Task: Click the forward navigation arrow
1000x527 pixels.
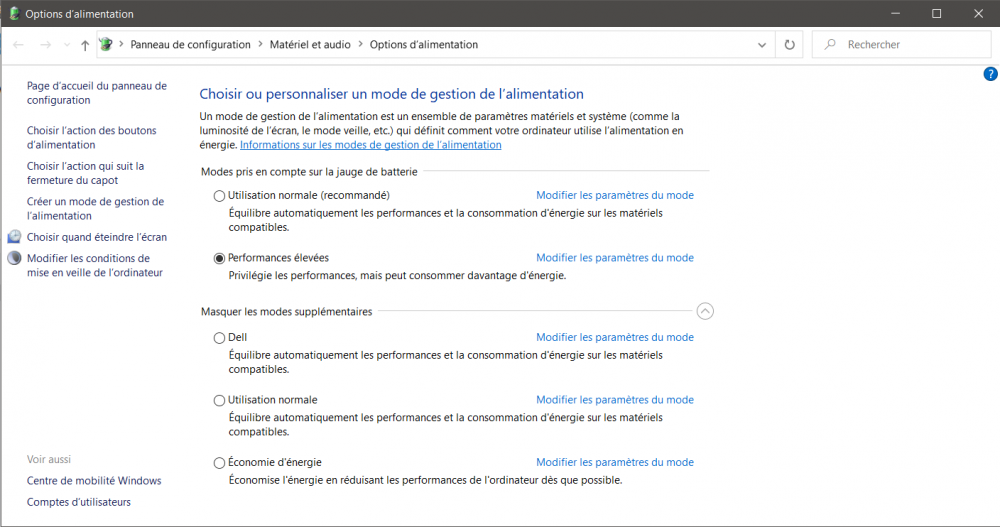Action: point(45,45)
